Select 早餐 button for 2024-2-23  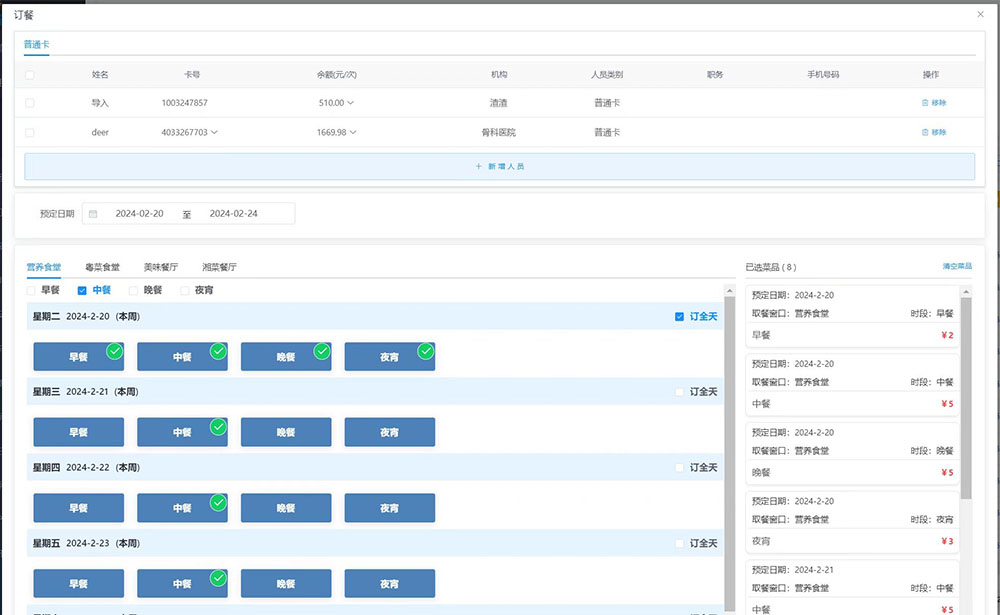tap(78, 584)
